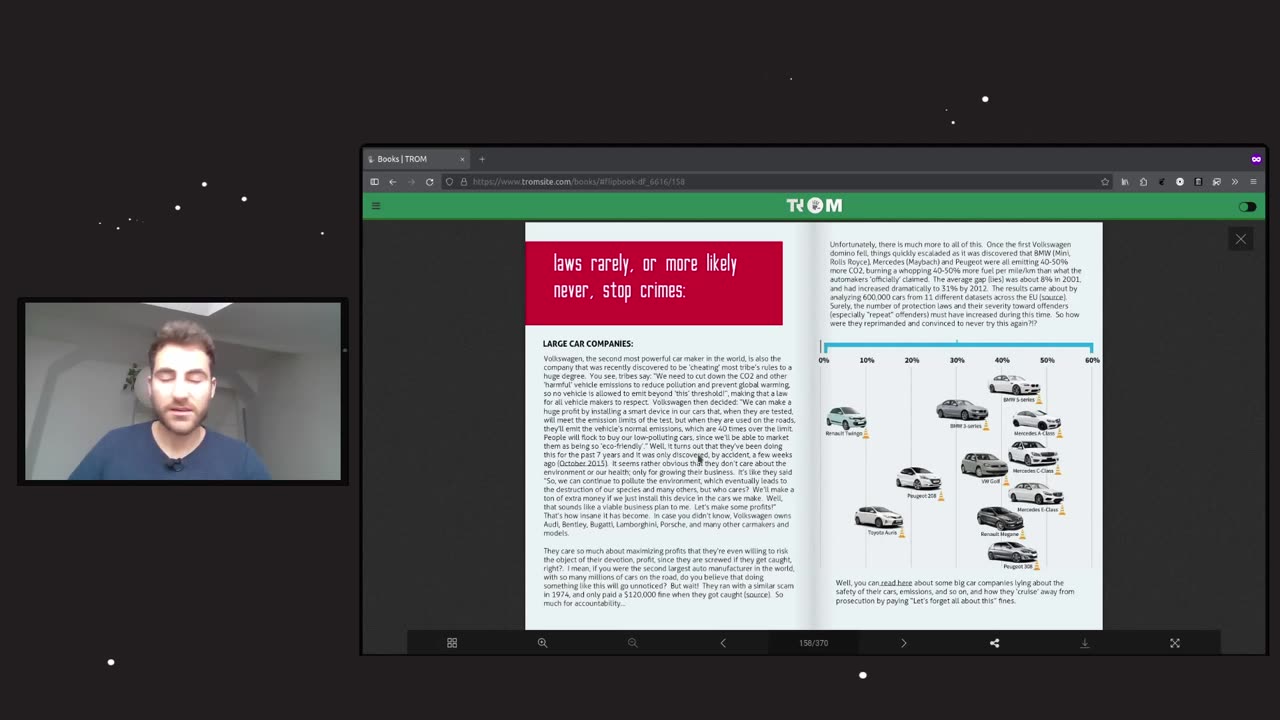
Task: Zoom in on the flipbook page
Action: pyautogui.click(x=542, y=643)
